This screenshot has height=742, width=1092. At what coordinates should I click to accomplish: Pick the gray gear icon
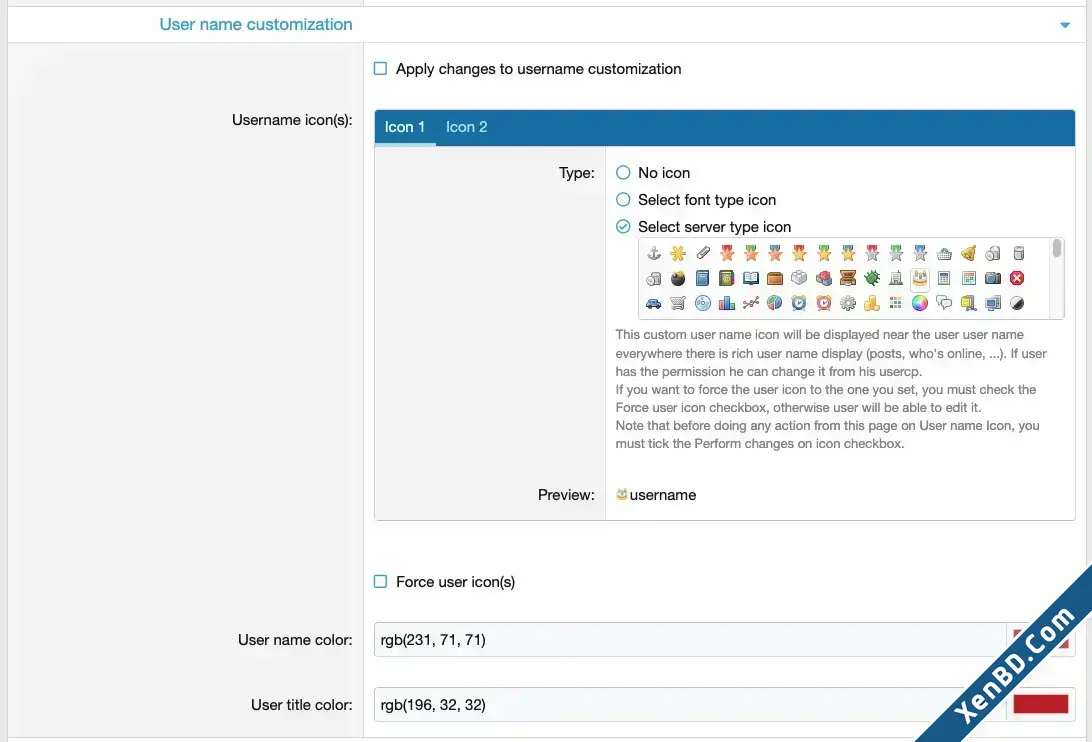[847, 303]
